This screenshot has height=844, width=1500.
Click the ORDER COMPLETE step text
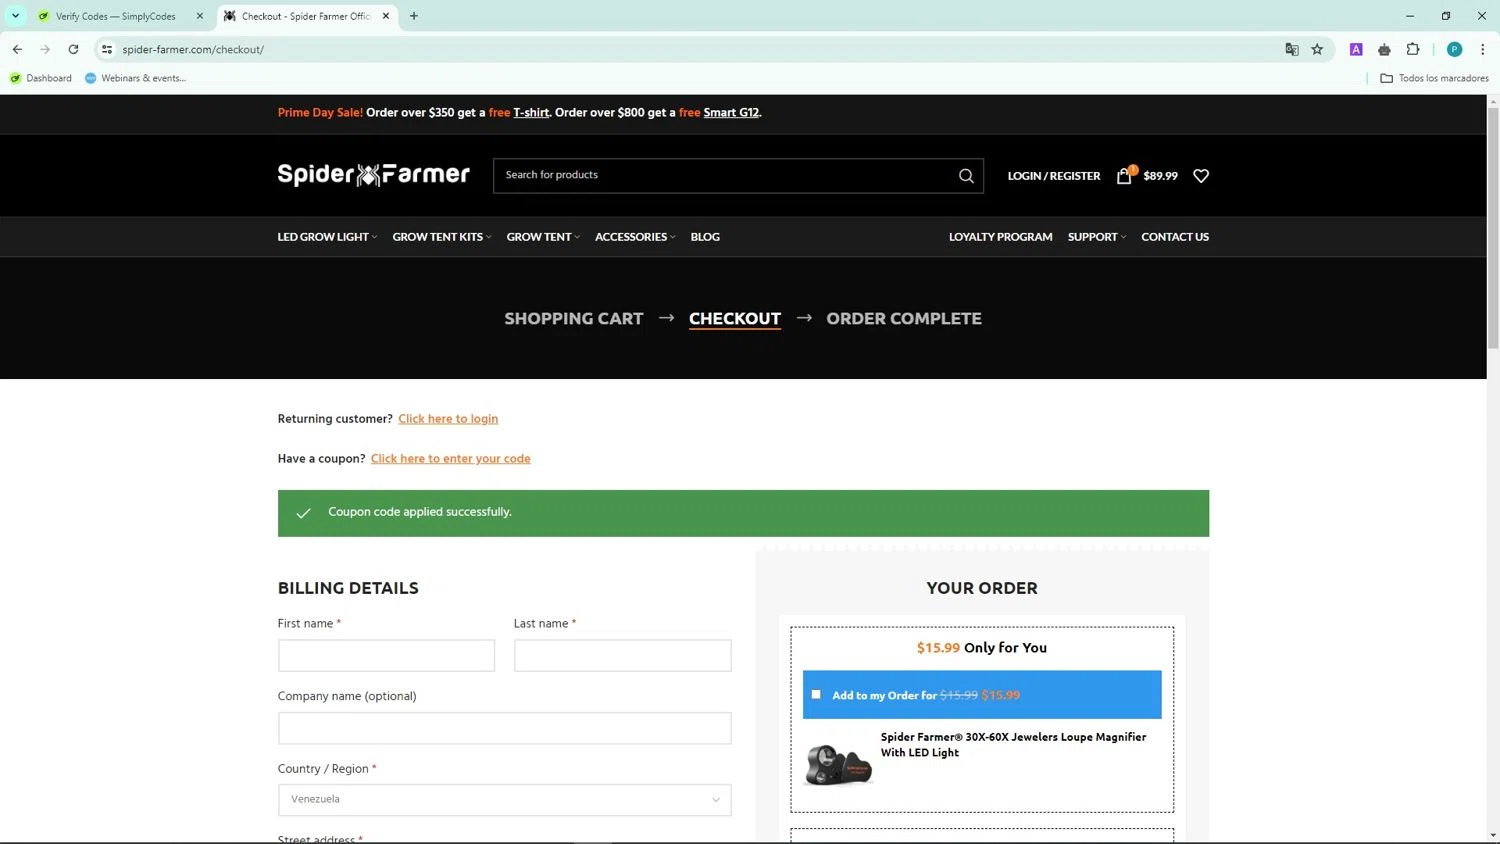(904, 318)
